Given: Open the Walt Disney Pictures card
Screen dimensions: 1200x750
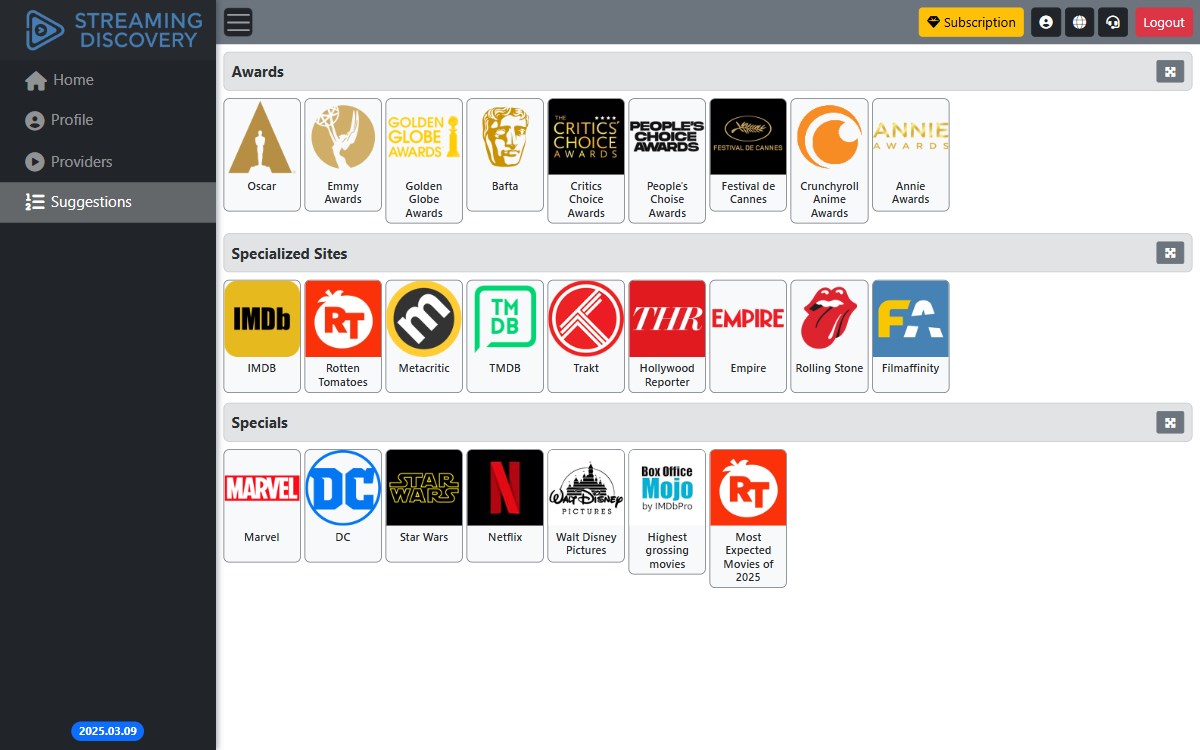Looking at the screenshot, I should 586,506.
